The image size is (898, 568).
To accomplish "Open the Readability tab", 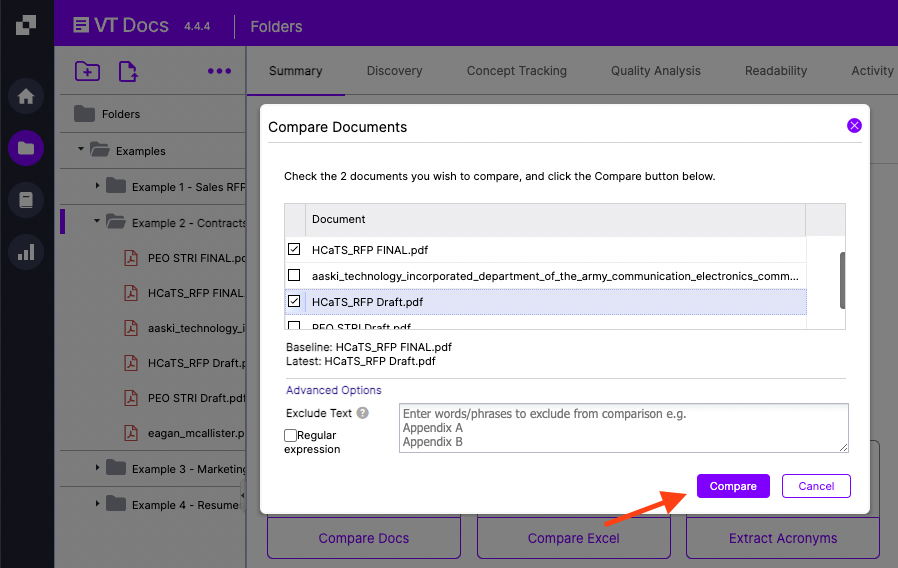I will click(x=775, y=71).
